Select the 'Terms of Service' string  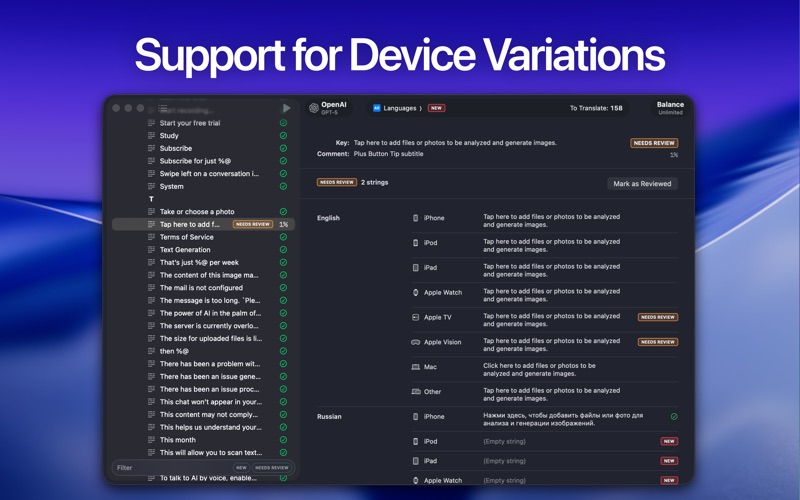coord(203,237)
